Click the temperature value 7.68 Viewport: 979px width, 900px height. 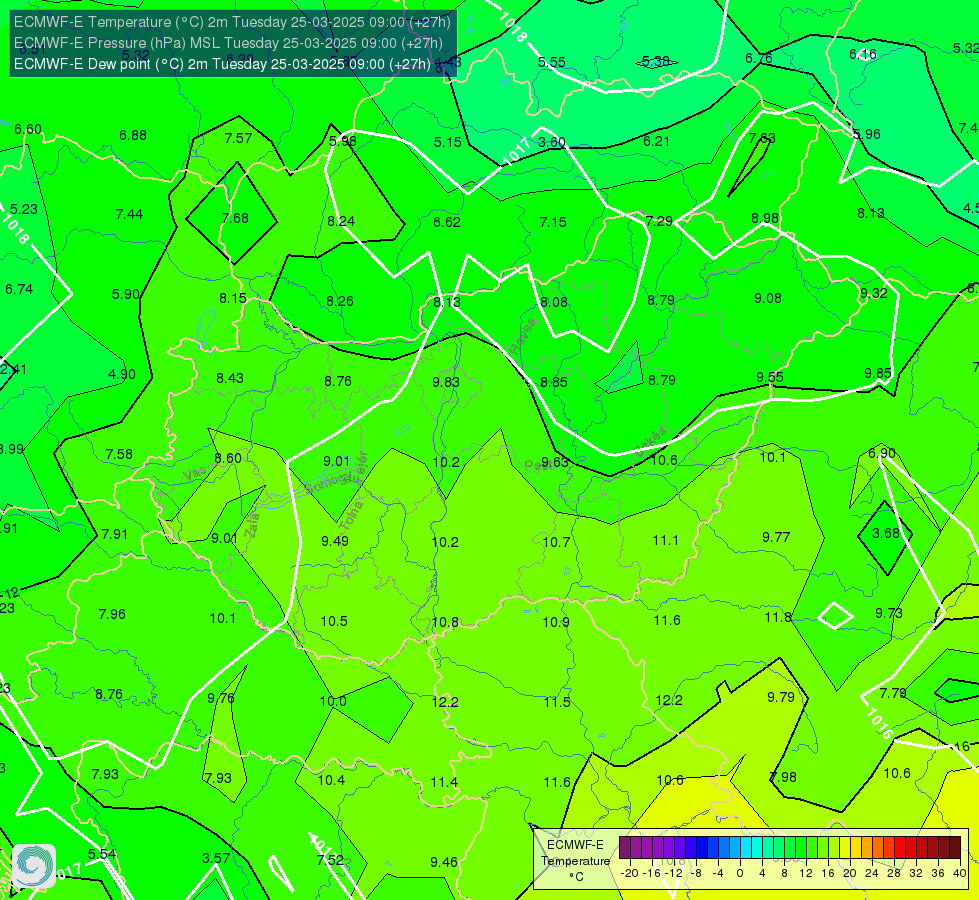coord(235,219)
